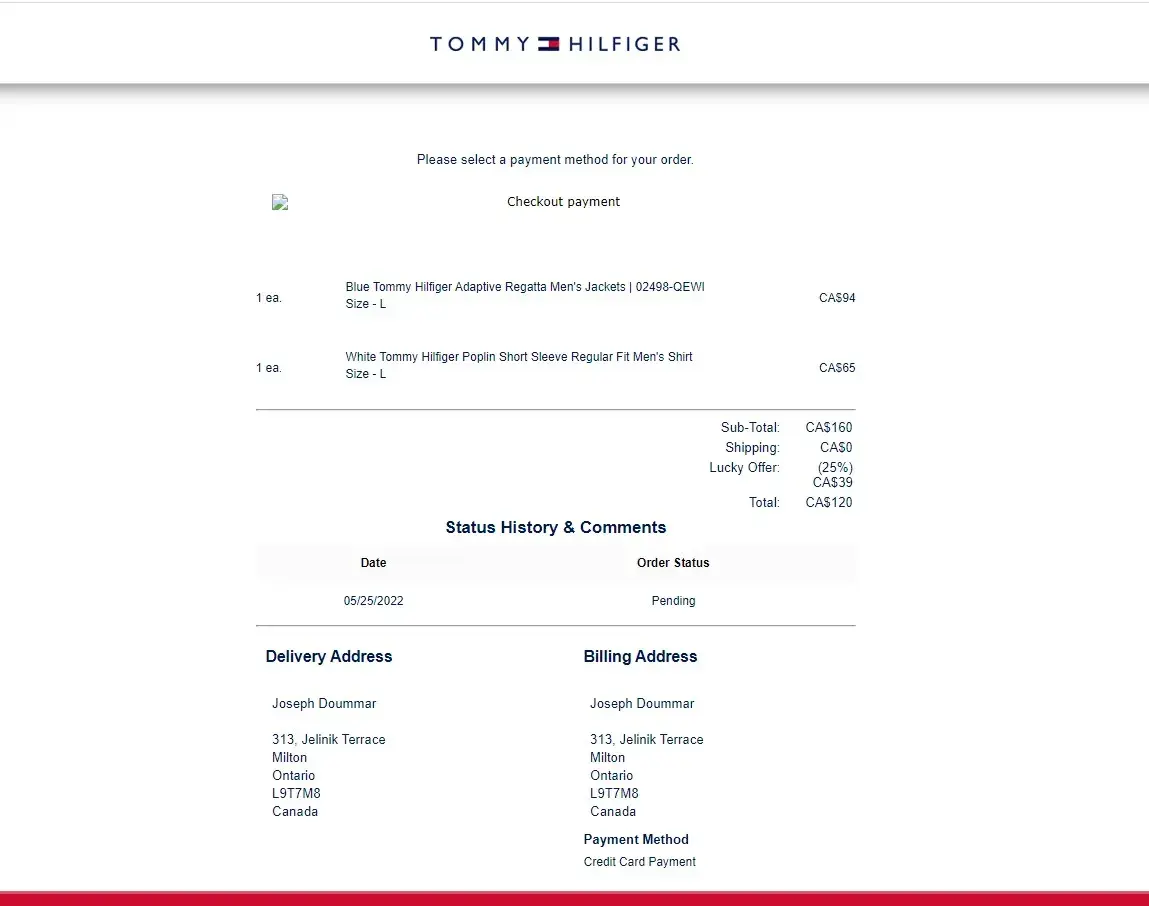Click 'Status History & Comments' heading
The width and height of the screenshot is (1149, 906).
click(x=555, y=527)
